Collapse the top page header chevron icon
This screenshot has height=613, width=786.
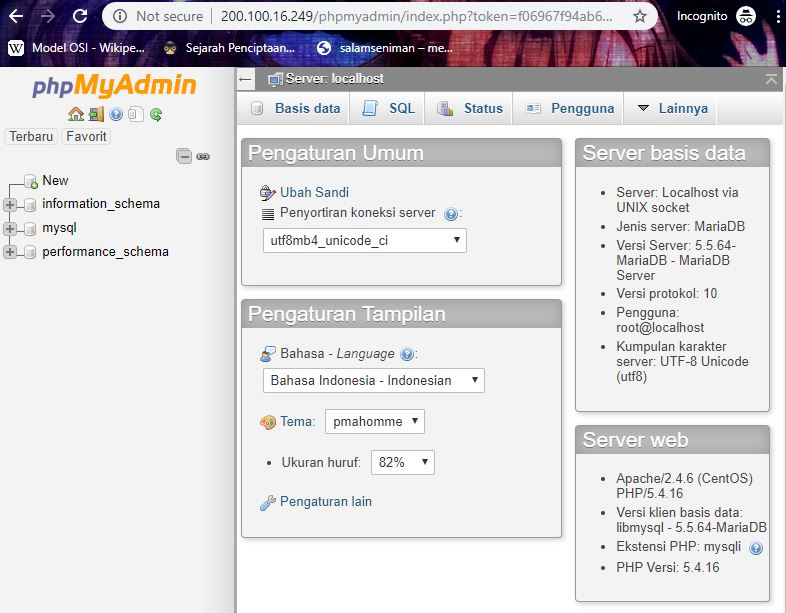[x=771, y=79]
